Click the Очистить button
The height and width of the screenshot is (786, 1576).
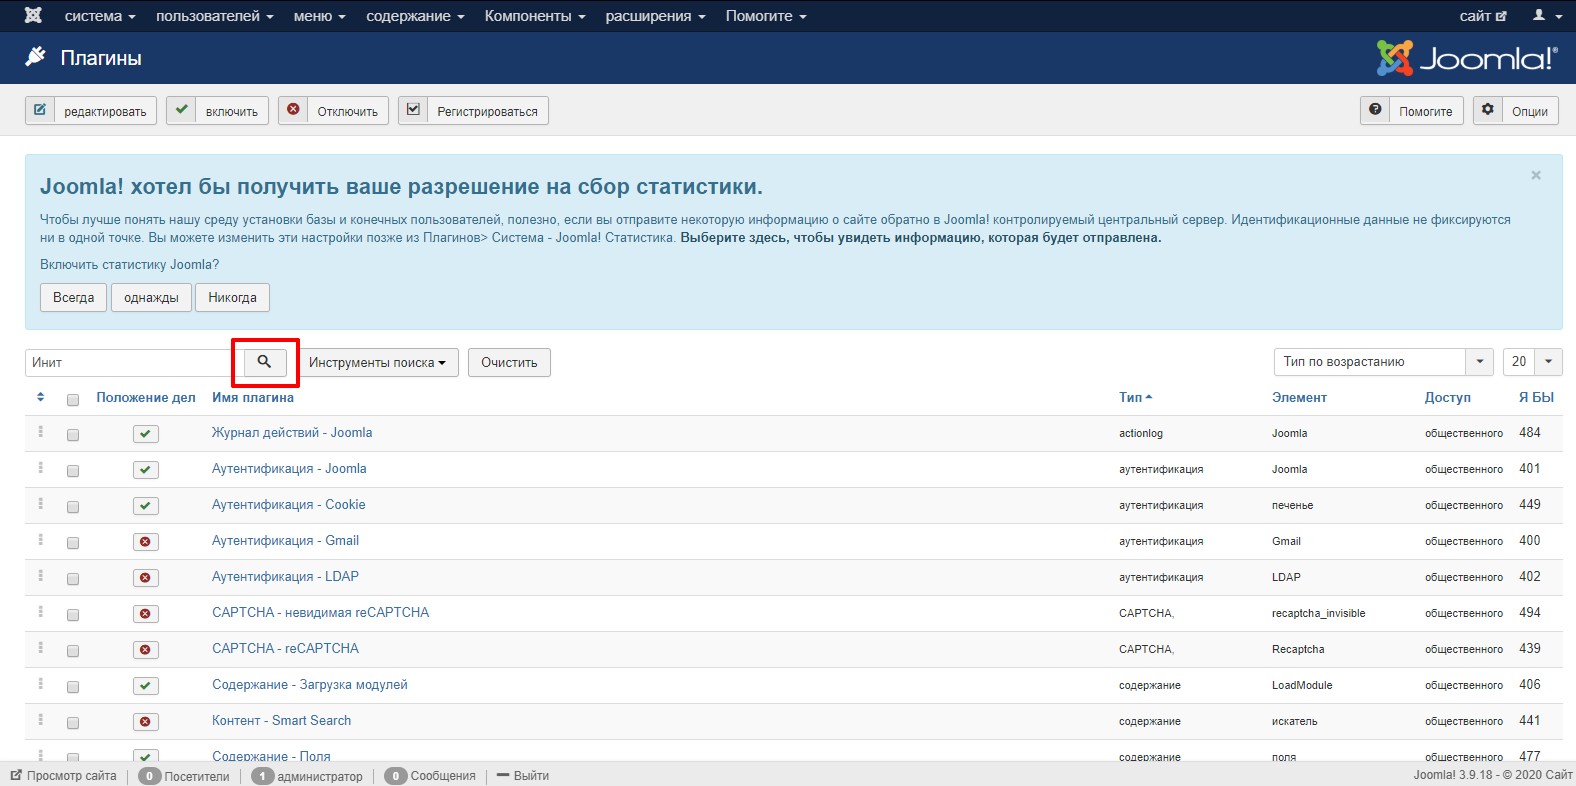(509, 362)
